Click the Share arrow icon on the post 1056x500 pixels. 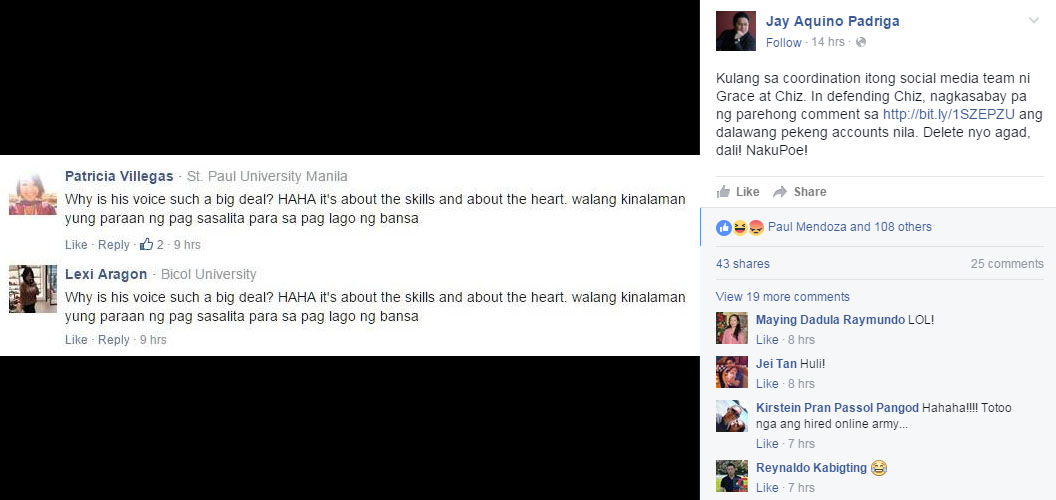click(x=780, y=192)
